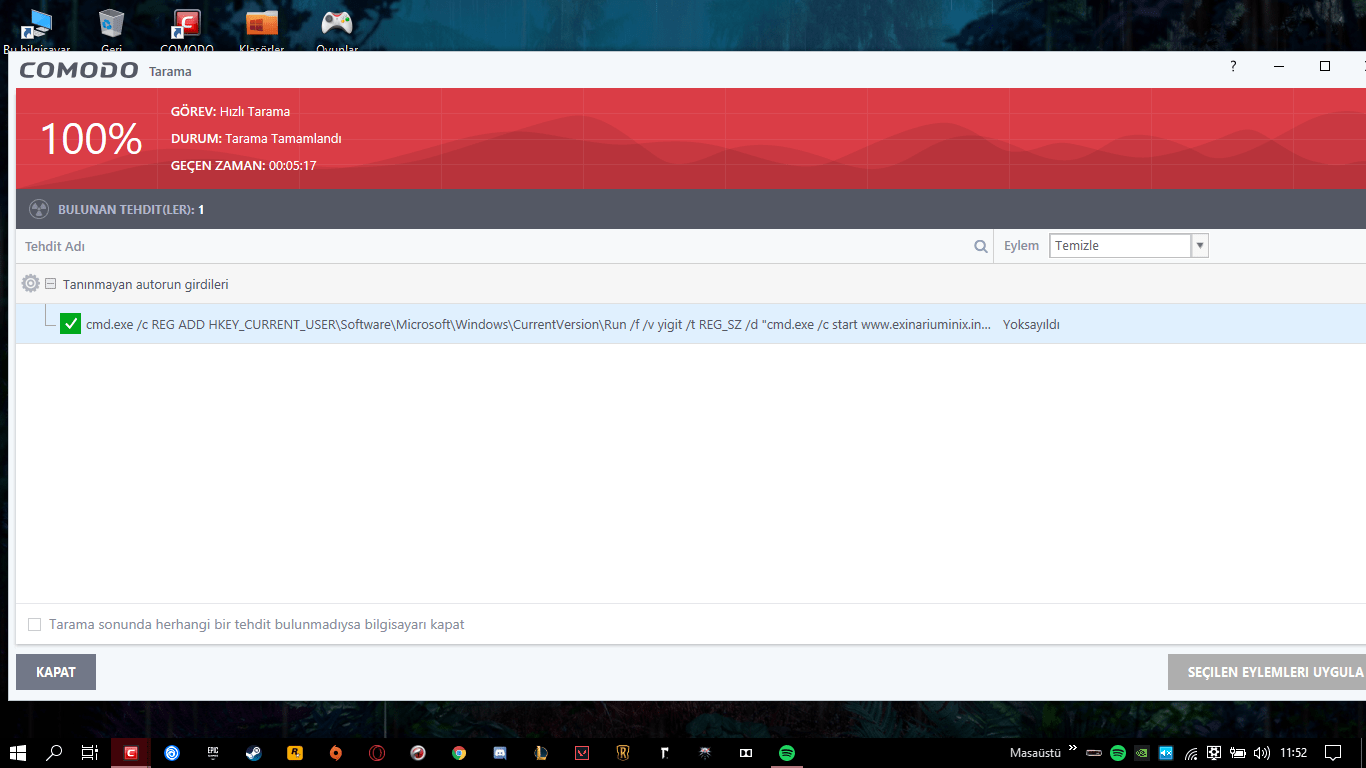Click the GEÇEN ZAMAN 00:05:17 text

pyautogui.click(x=244, y=165)
